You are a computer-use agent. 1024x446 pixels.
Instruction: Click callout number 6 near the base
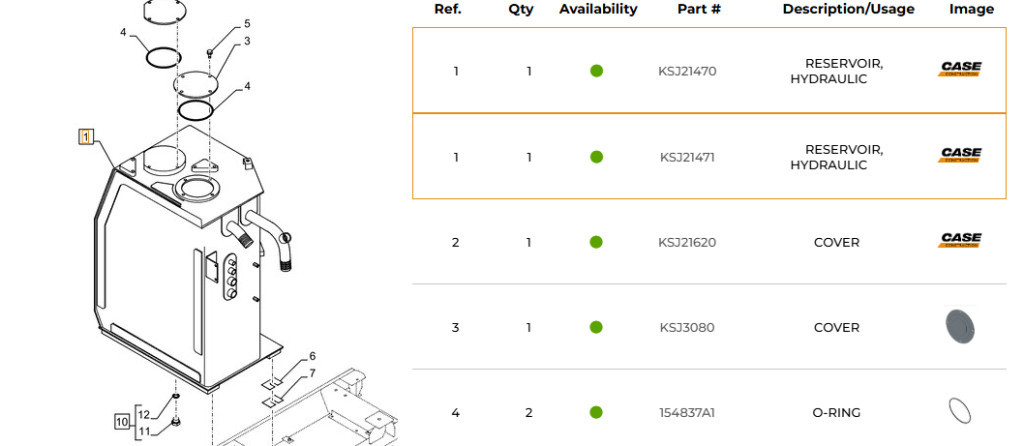[312, 357]
